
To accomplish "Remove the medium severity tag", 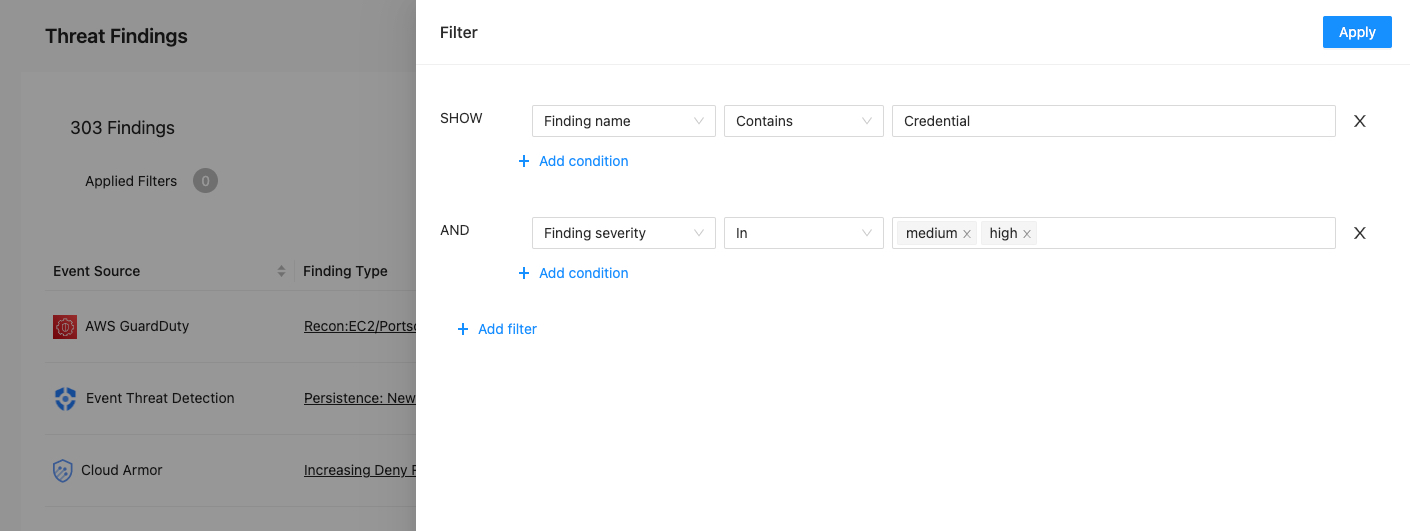I will [967, 234].
